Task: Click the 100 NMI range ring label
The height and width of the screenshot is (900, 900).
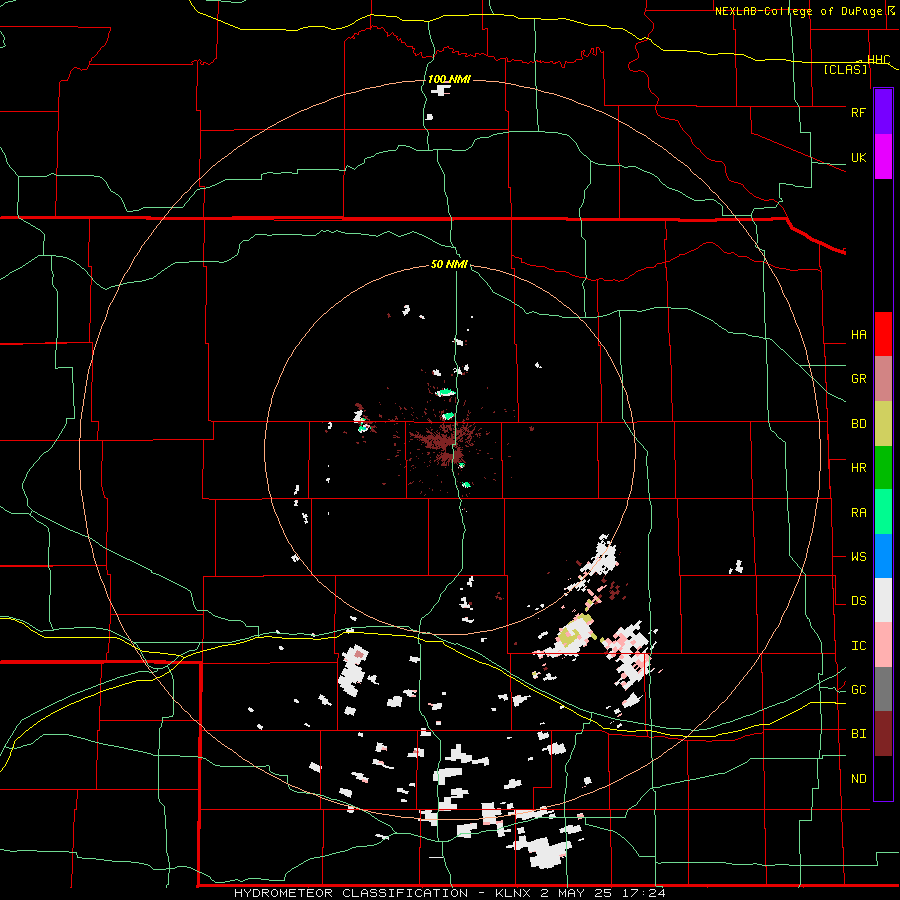Action: coord(449,79)
